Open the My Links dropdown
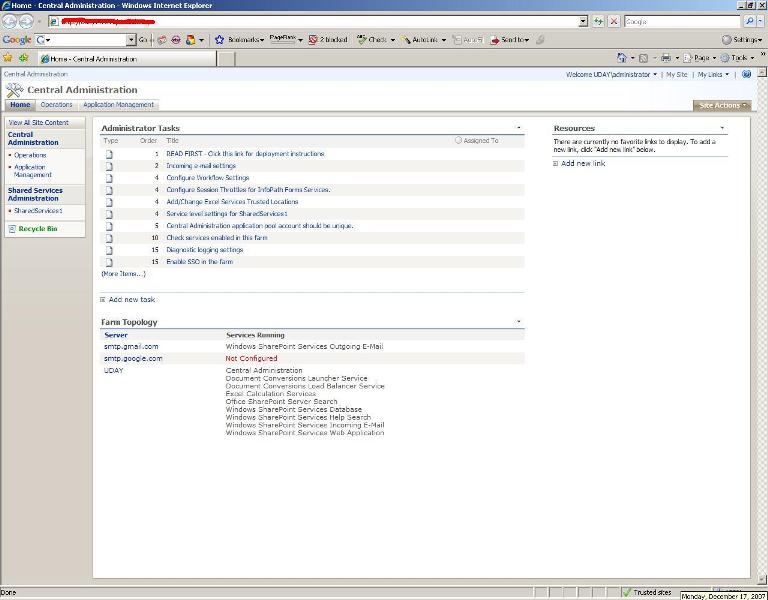The height and width of the screenshot is (600, 768). [x=713, y=74]
